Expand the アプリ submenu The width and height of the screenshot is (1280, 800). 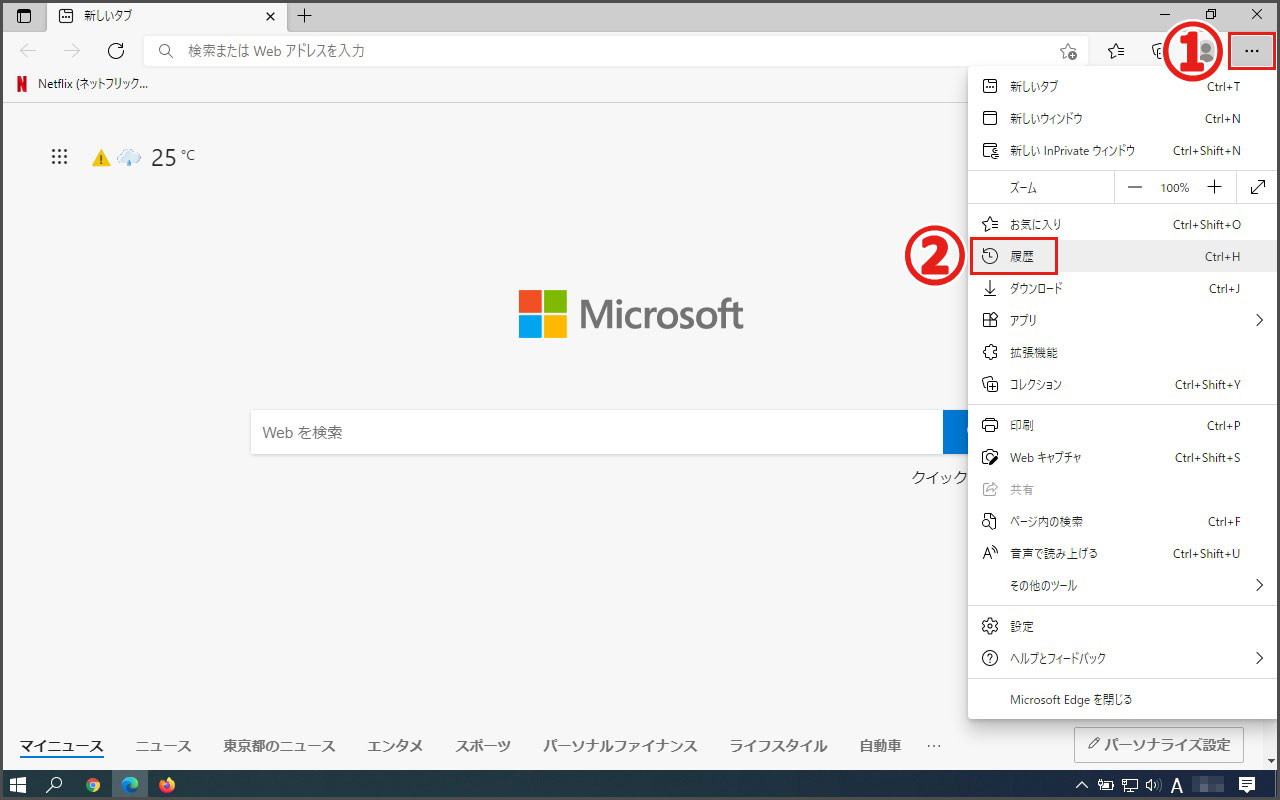pyautogui.click(x=1120, y=320)
